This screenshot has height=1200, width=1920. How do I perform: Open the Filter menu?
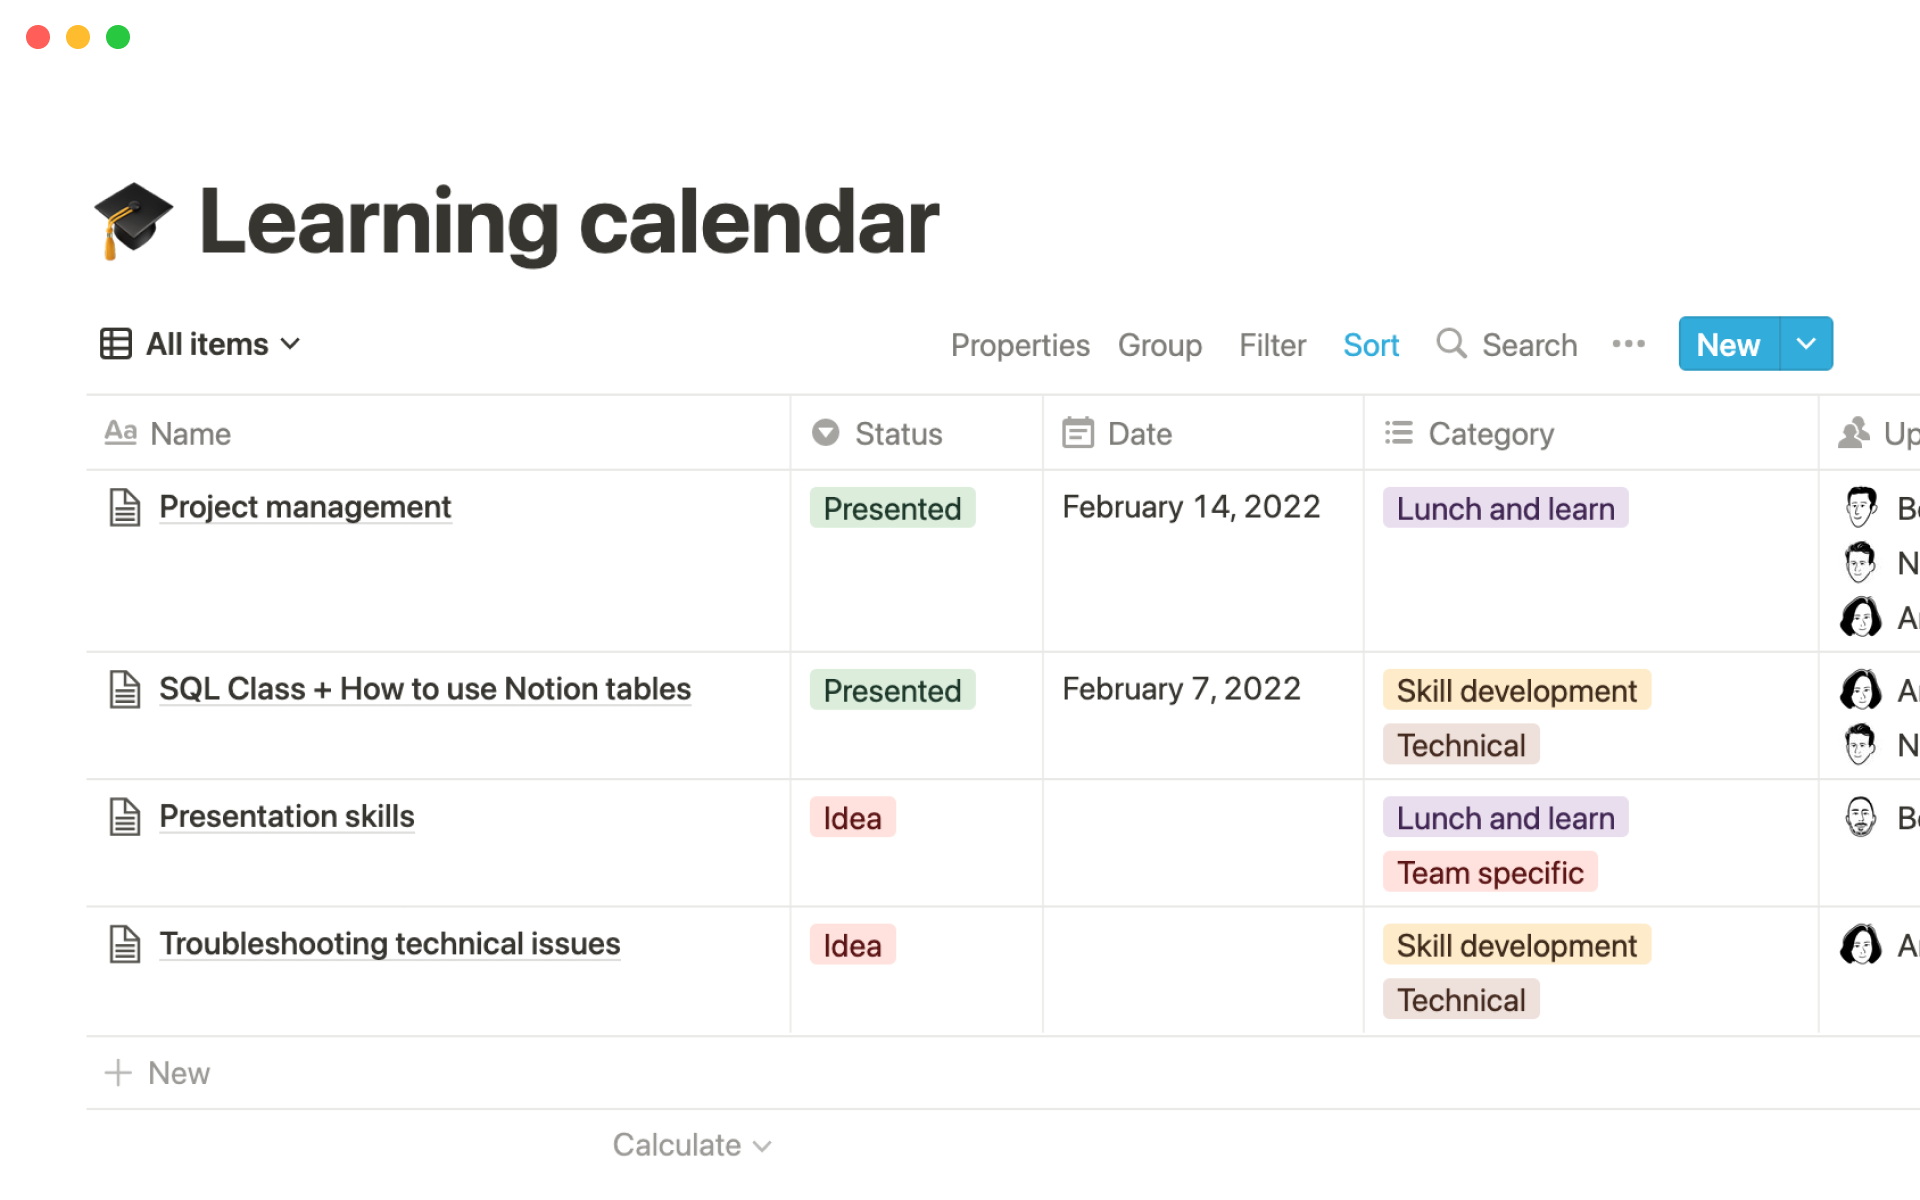coord(1272,345)
